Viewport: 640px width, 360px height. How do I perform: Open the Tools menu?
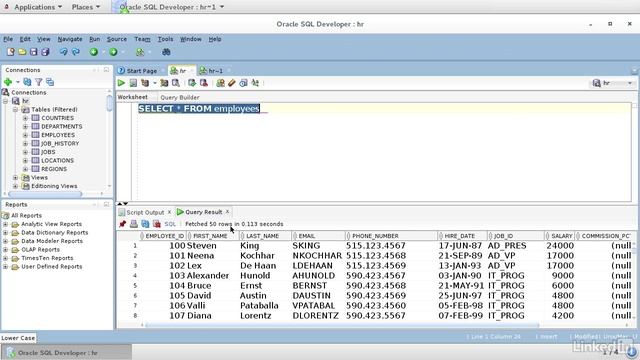tap(165, 39)
